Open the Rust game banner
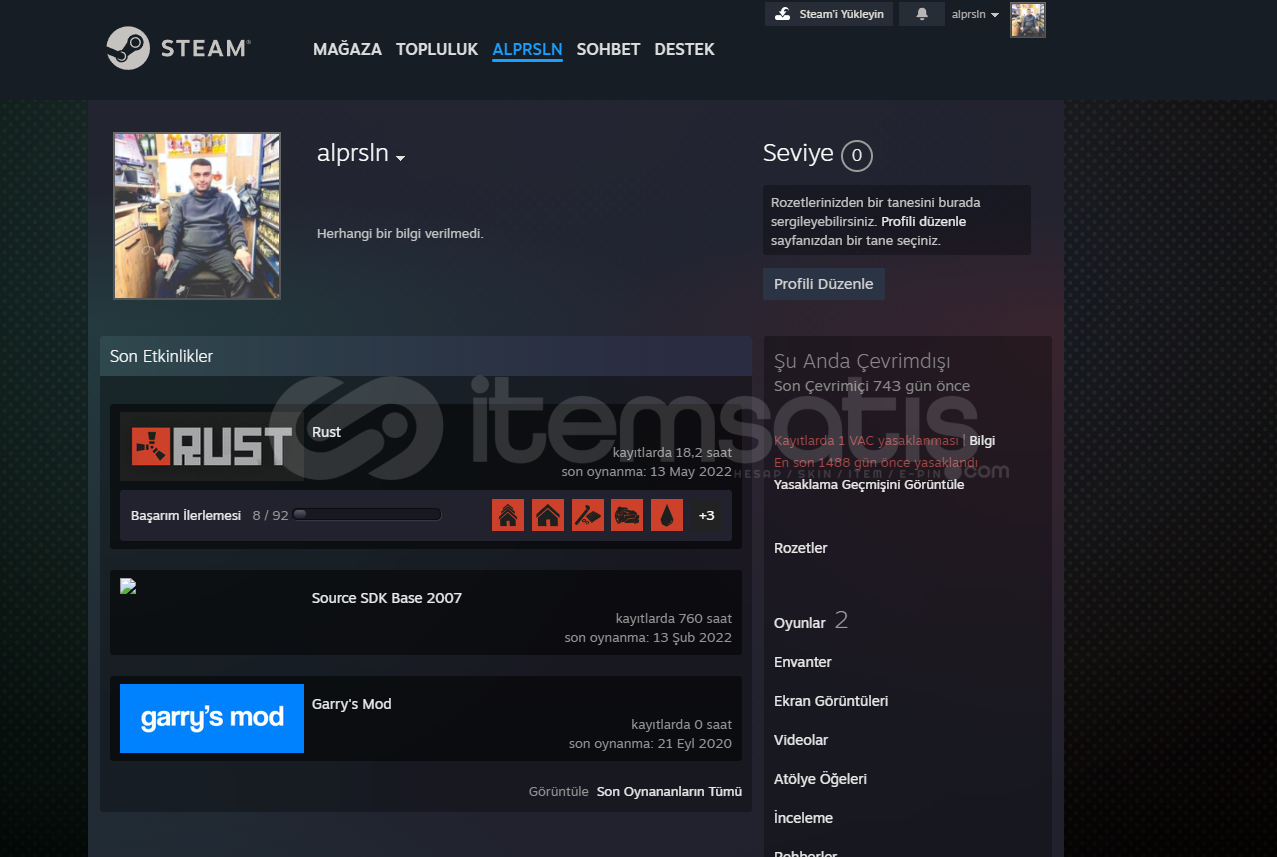 [x=212, y=447]
